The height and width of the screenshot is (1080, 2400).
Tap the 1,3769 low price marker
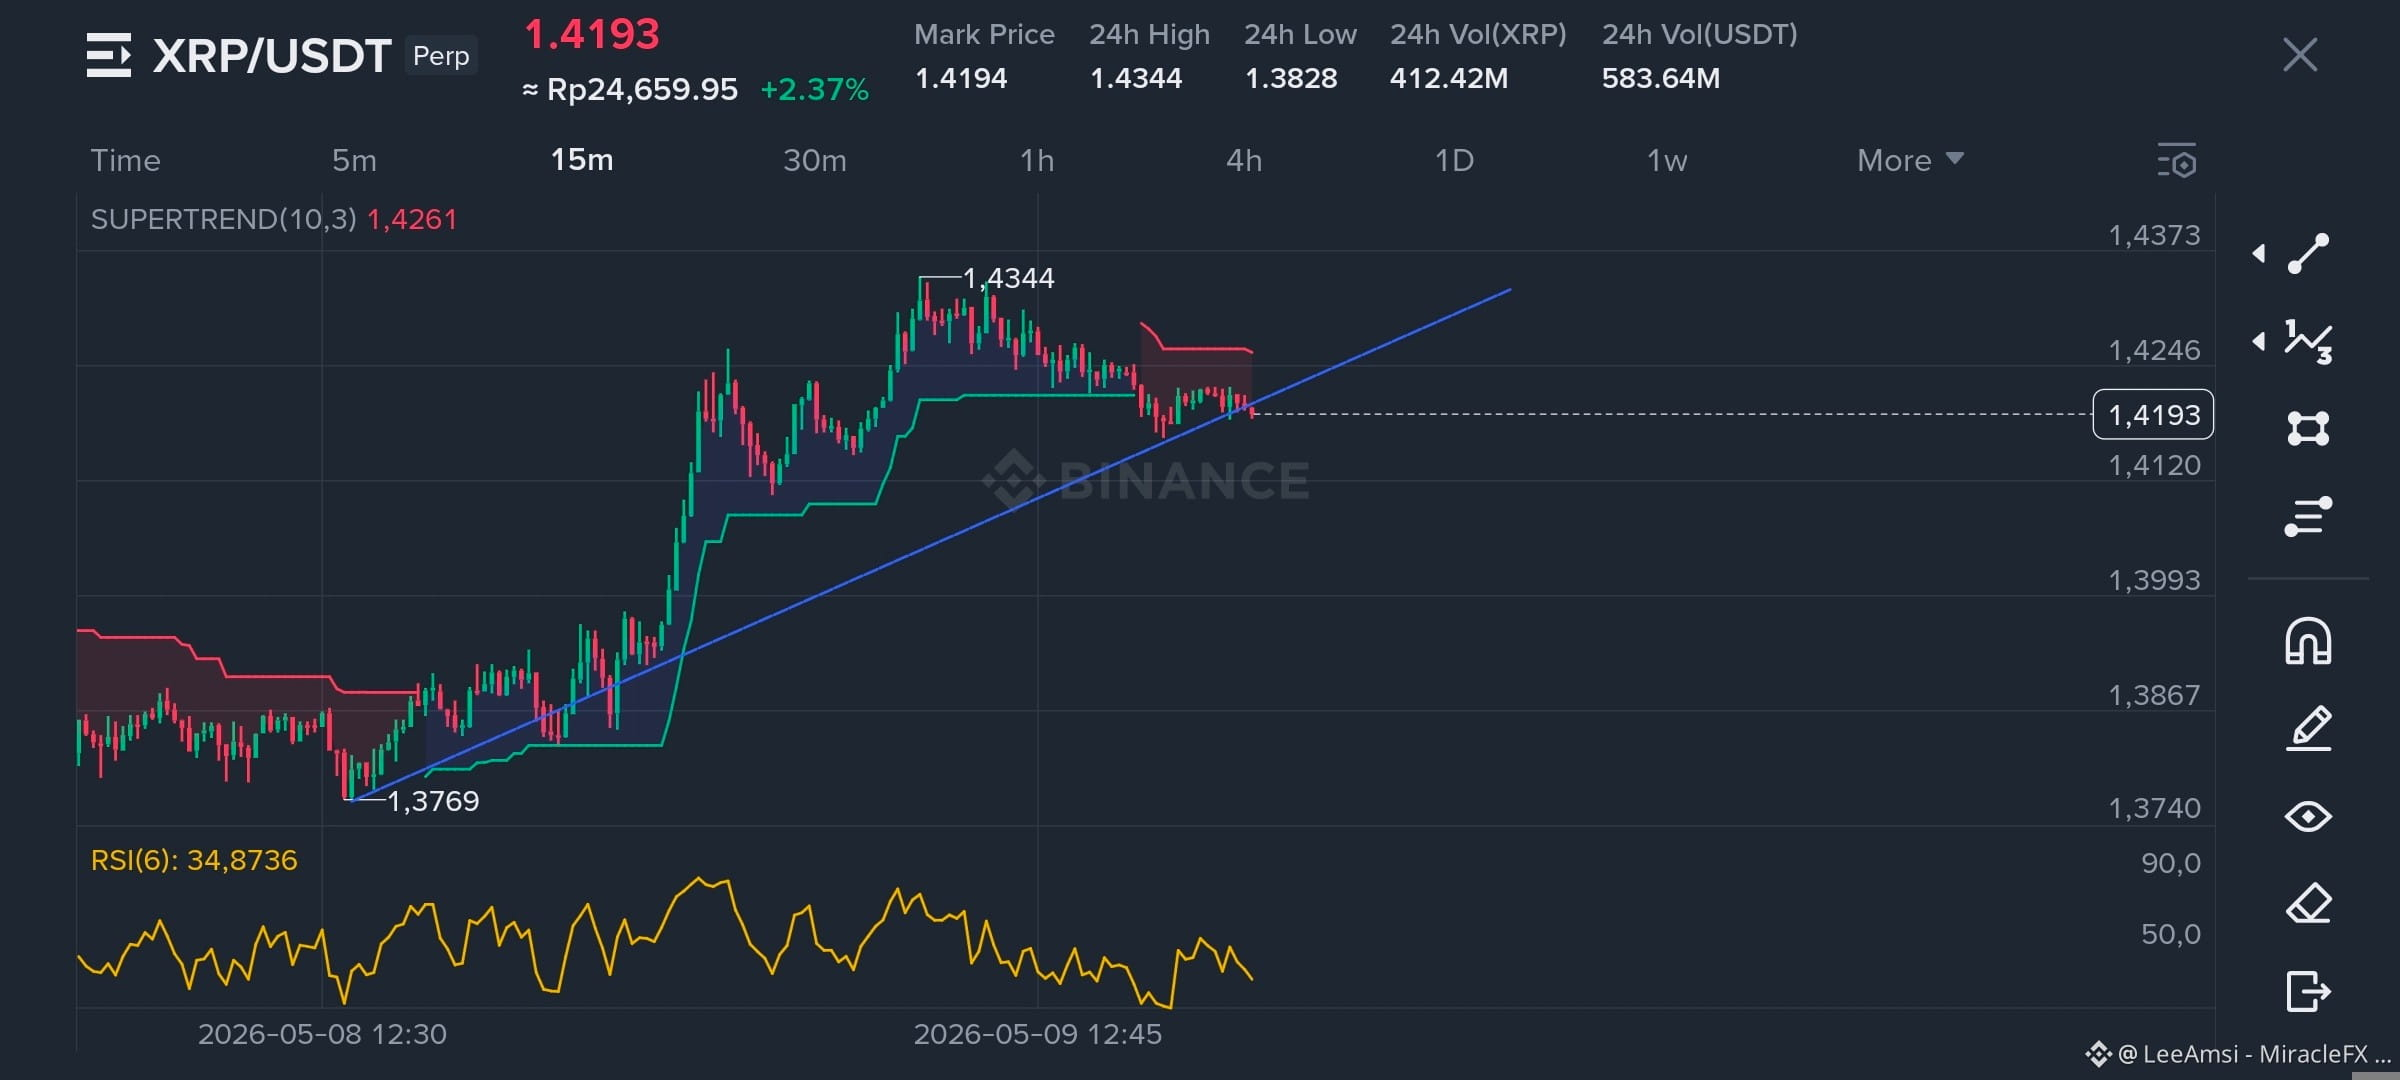pyautogui.click(x=433, y=801)
